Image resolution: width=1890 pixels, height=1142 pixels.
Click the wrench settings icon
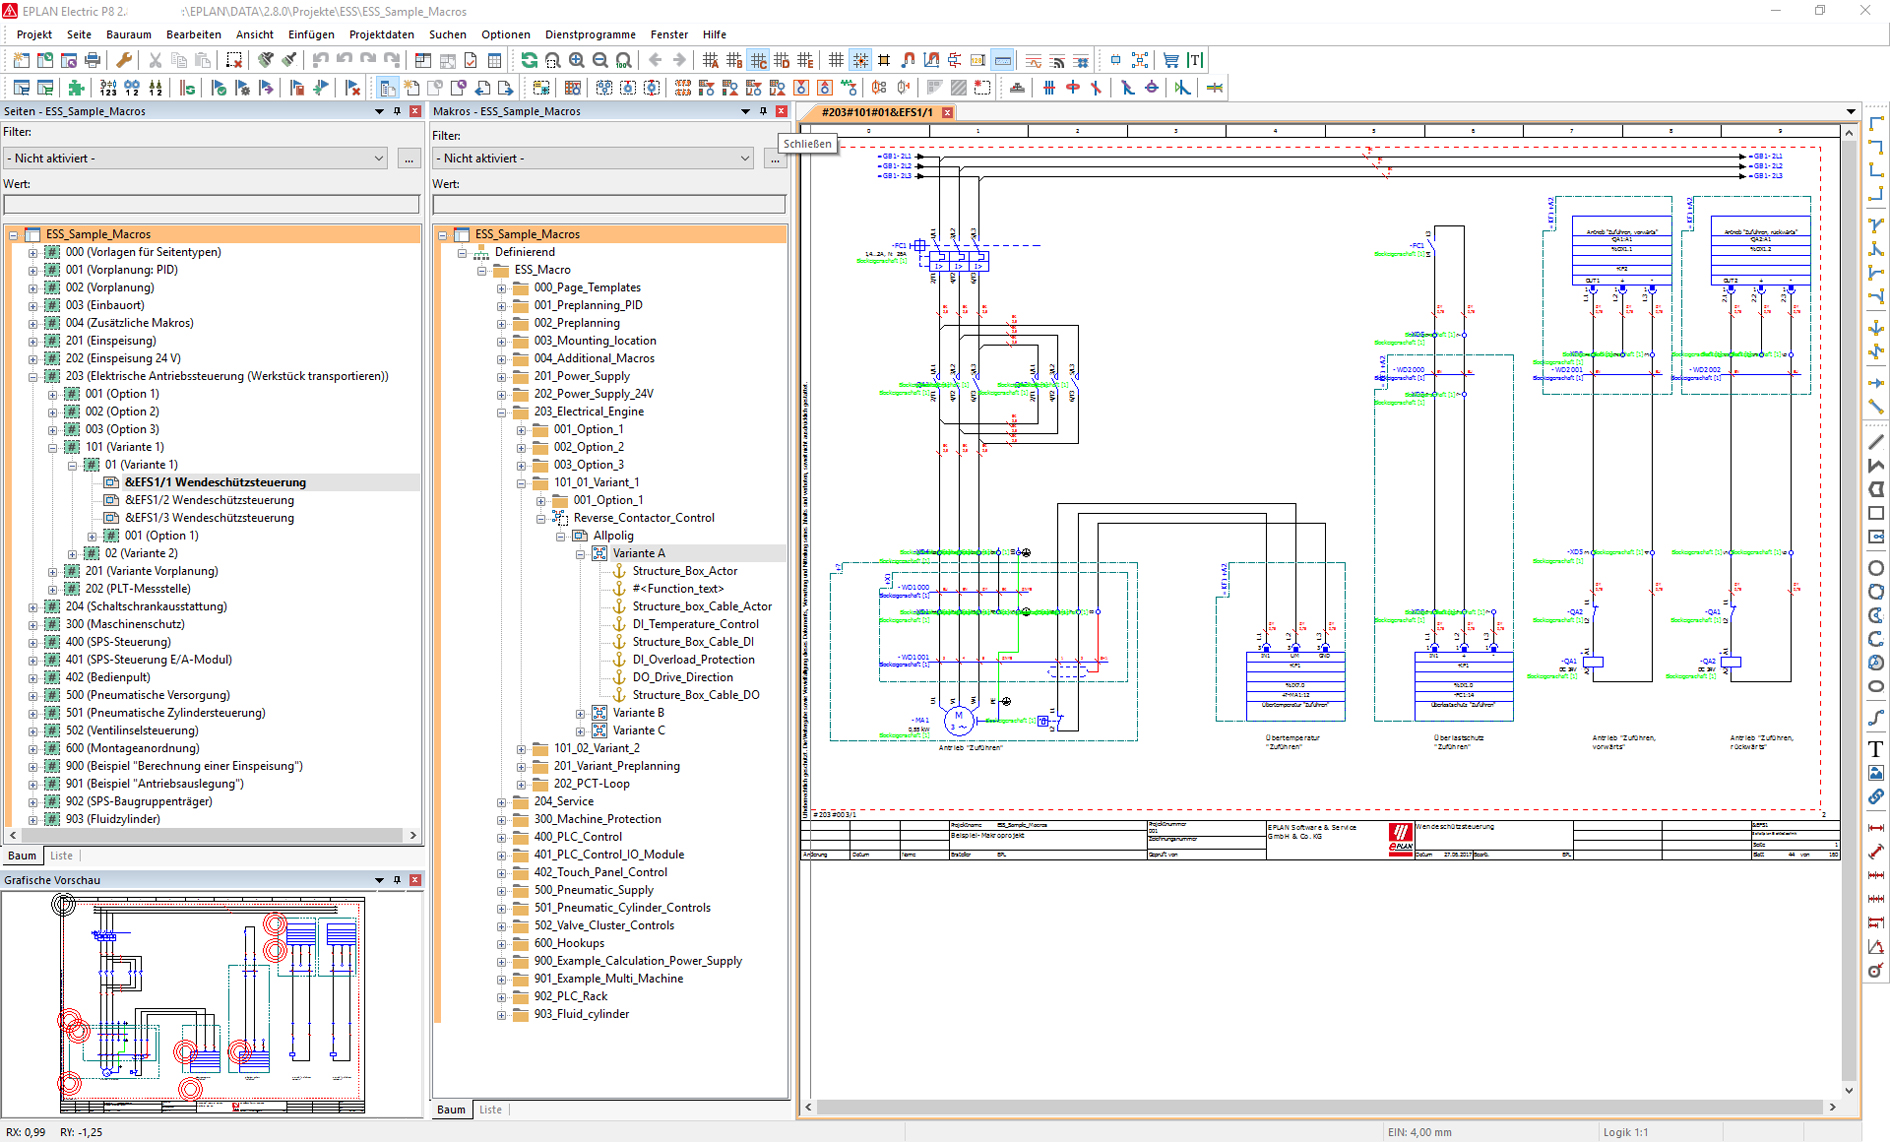click(x=124, y=61)
